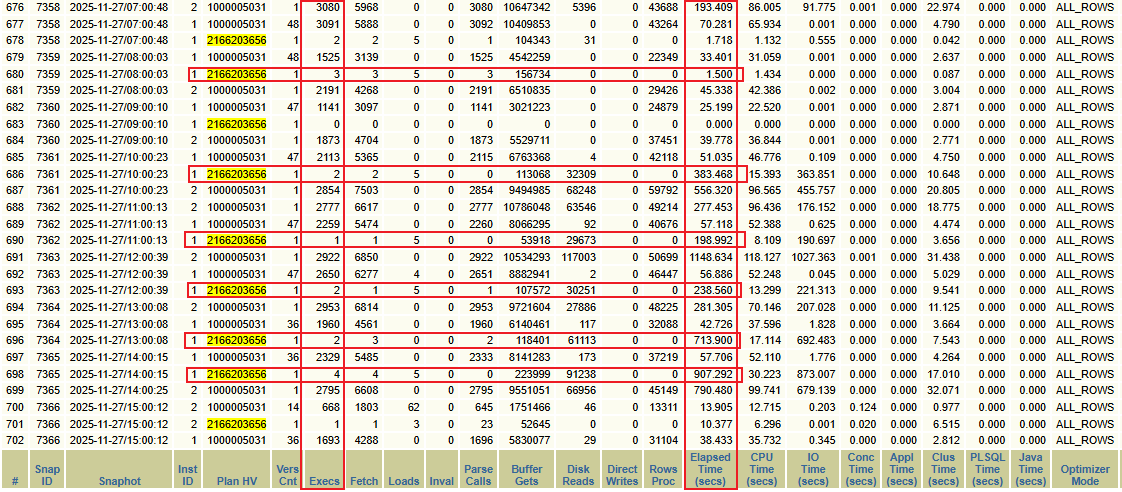Click disk reads value 117003
Screen dimensions: 1122x492
[x=580, y=257]
